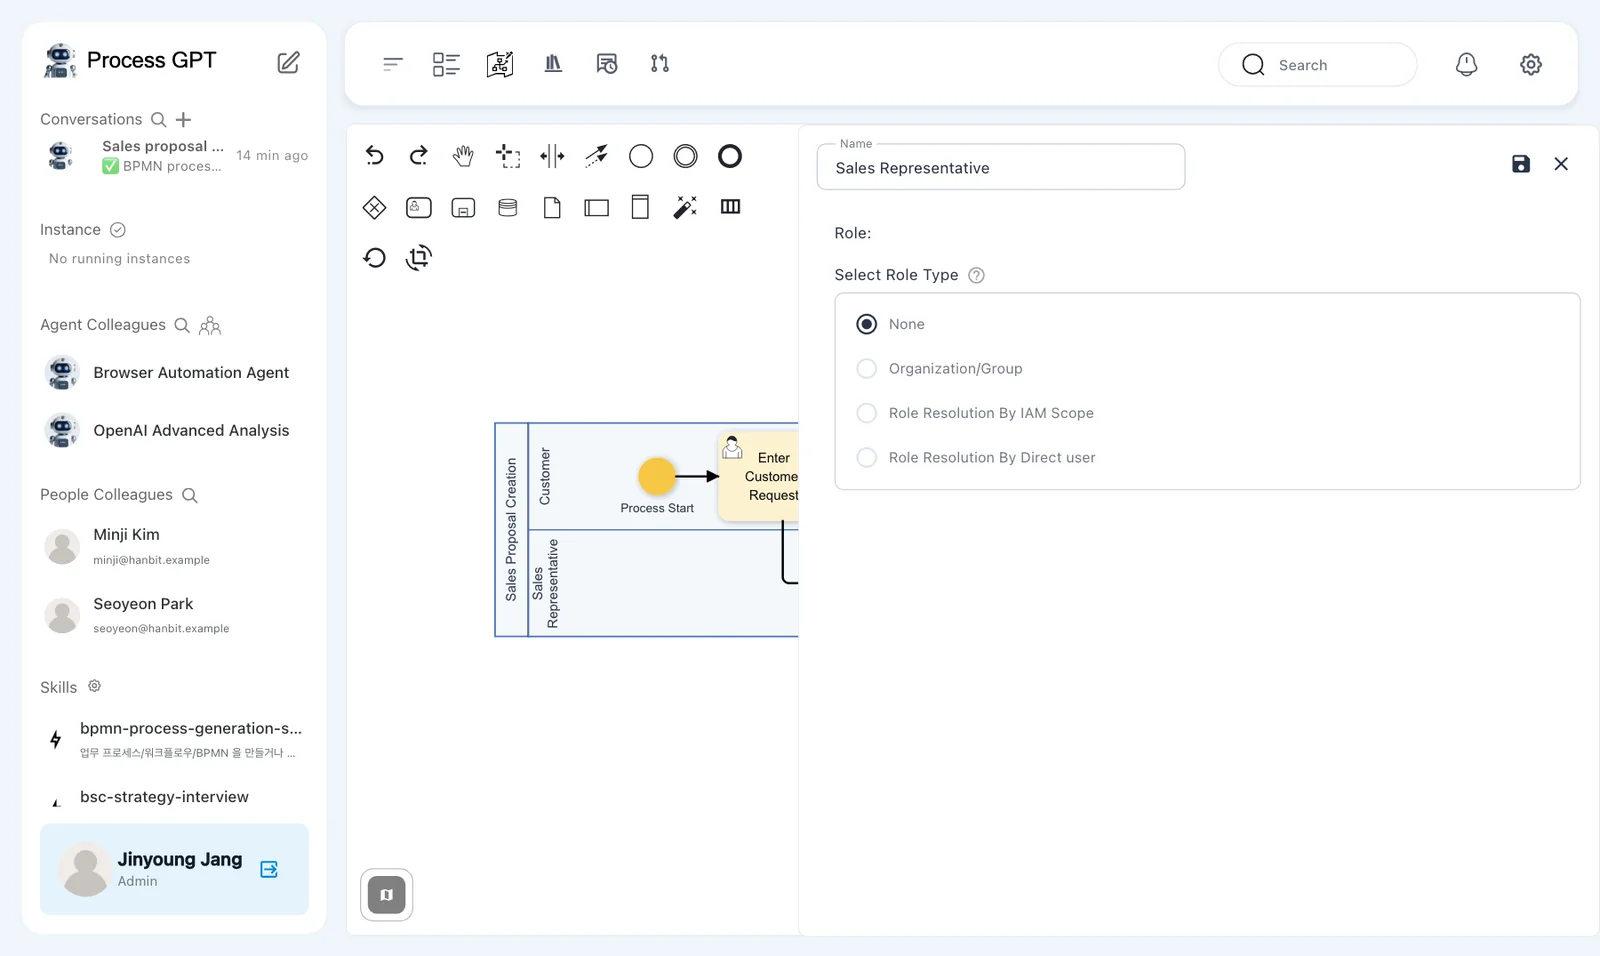Add an intermediate event double circle
Viewport: 1600px width, 956px height.
(685, 156)
